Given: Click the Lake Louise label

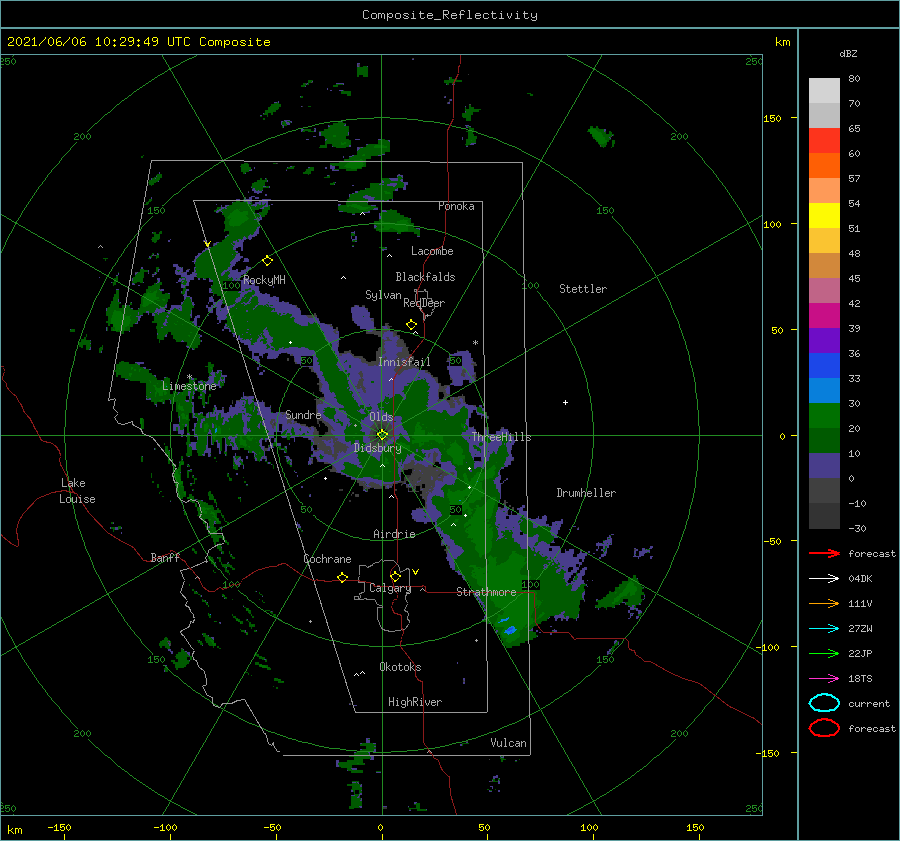Looking at the screenshot, I should click(77, 491).
